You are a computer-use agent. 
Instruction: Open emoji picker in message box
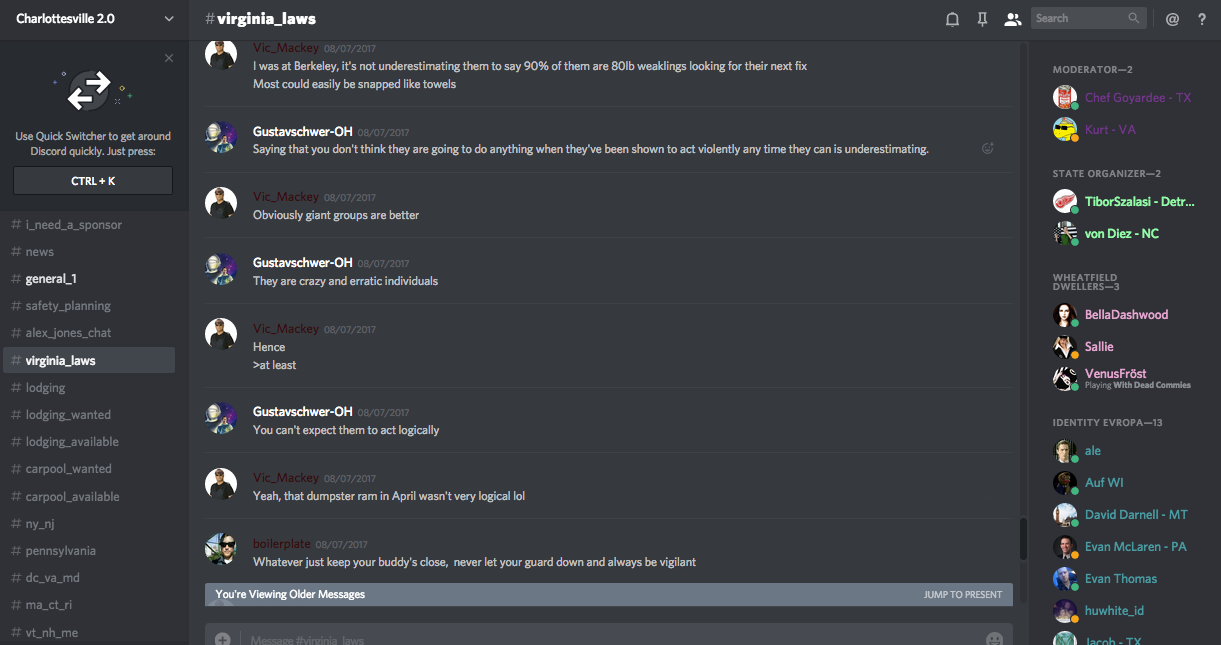(x=994, y=639)
